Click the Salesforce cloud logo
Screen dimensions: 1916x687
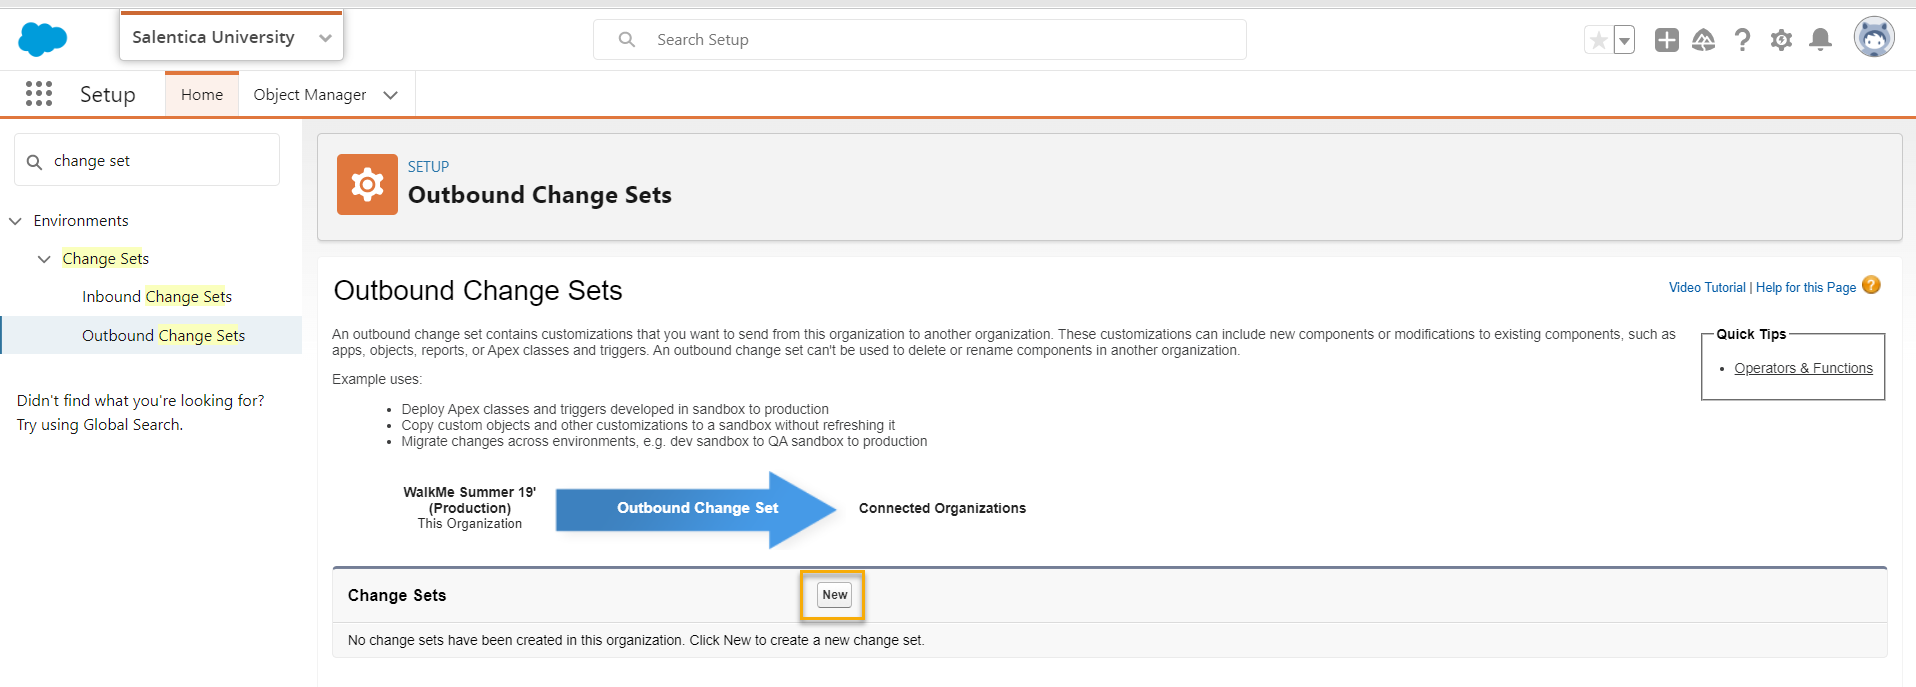[x=43, y=39]
